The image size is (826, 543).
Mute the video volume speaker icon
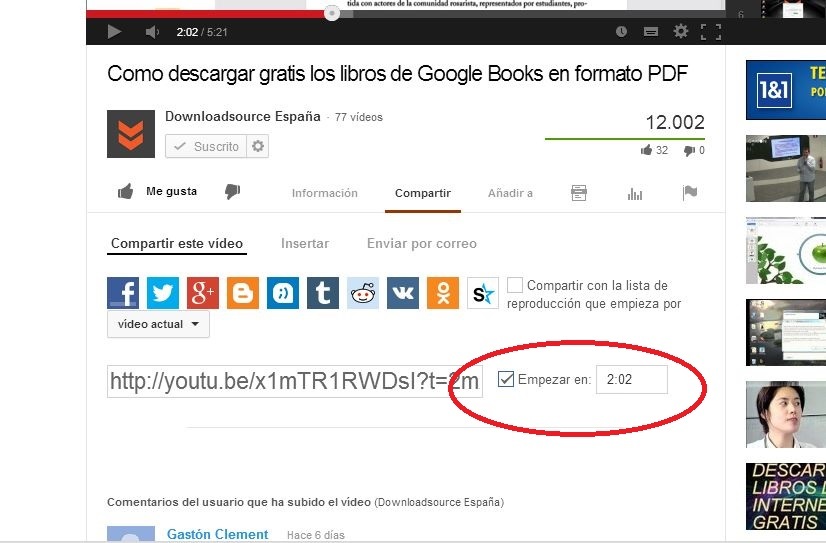click(x=152, y=32)
